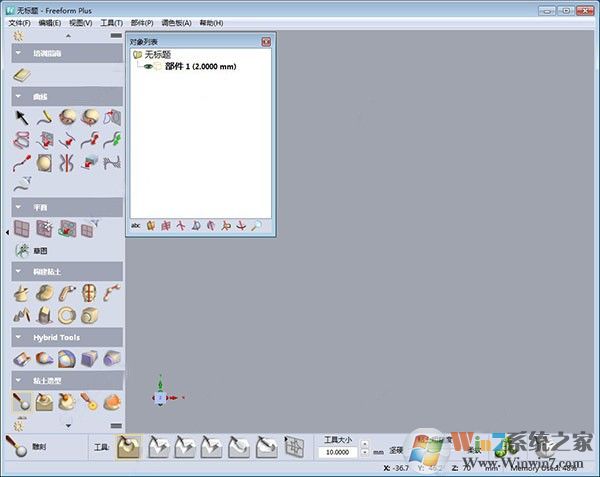Viewport: 600px width, 477px height.
Task: Click the tool size 10.0000 field
Action: click(338, 452)
